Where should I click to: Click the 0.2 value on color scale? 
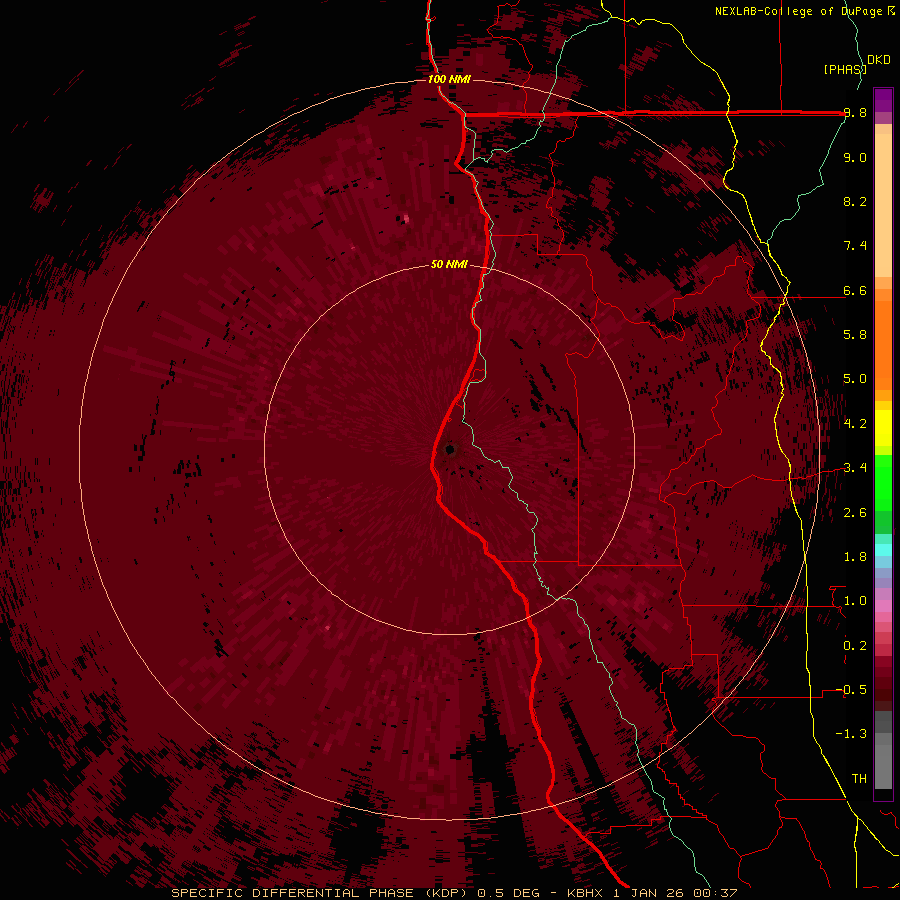[x=855, y=646]
